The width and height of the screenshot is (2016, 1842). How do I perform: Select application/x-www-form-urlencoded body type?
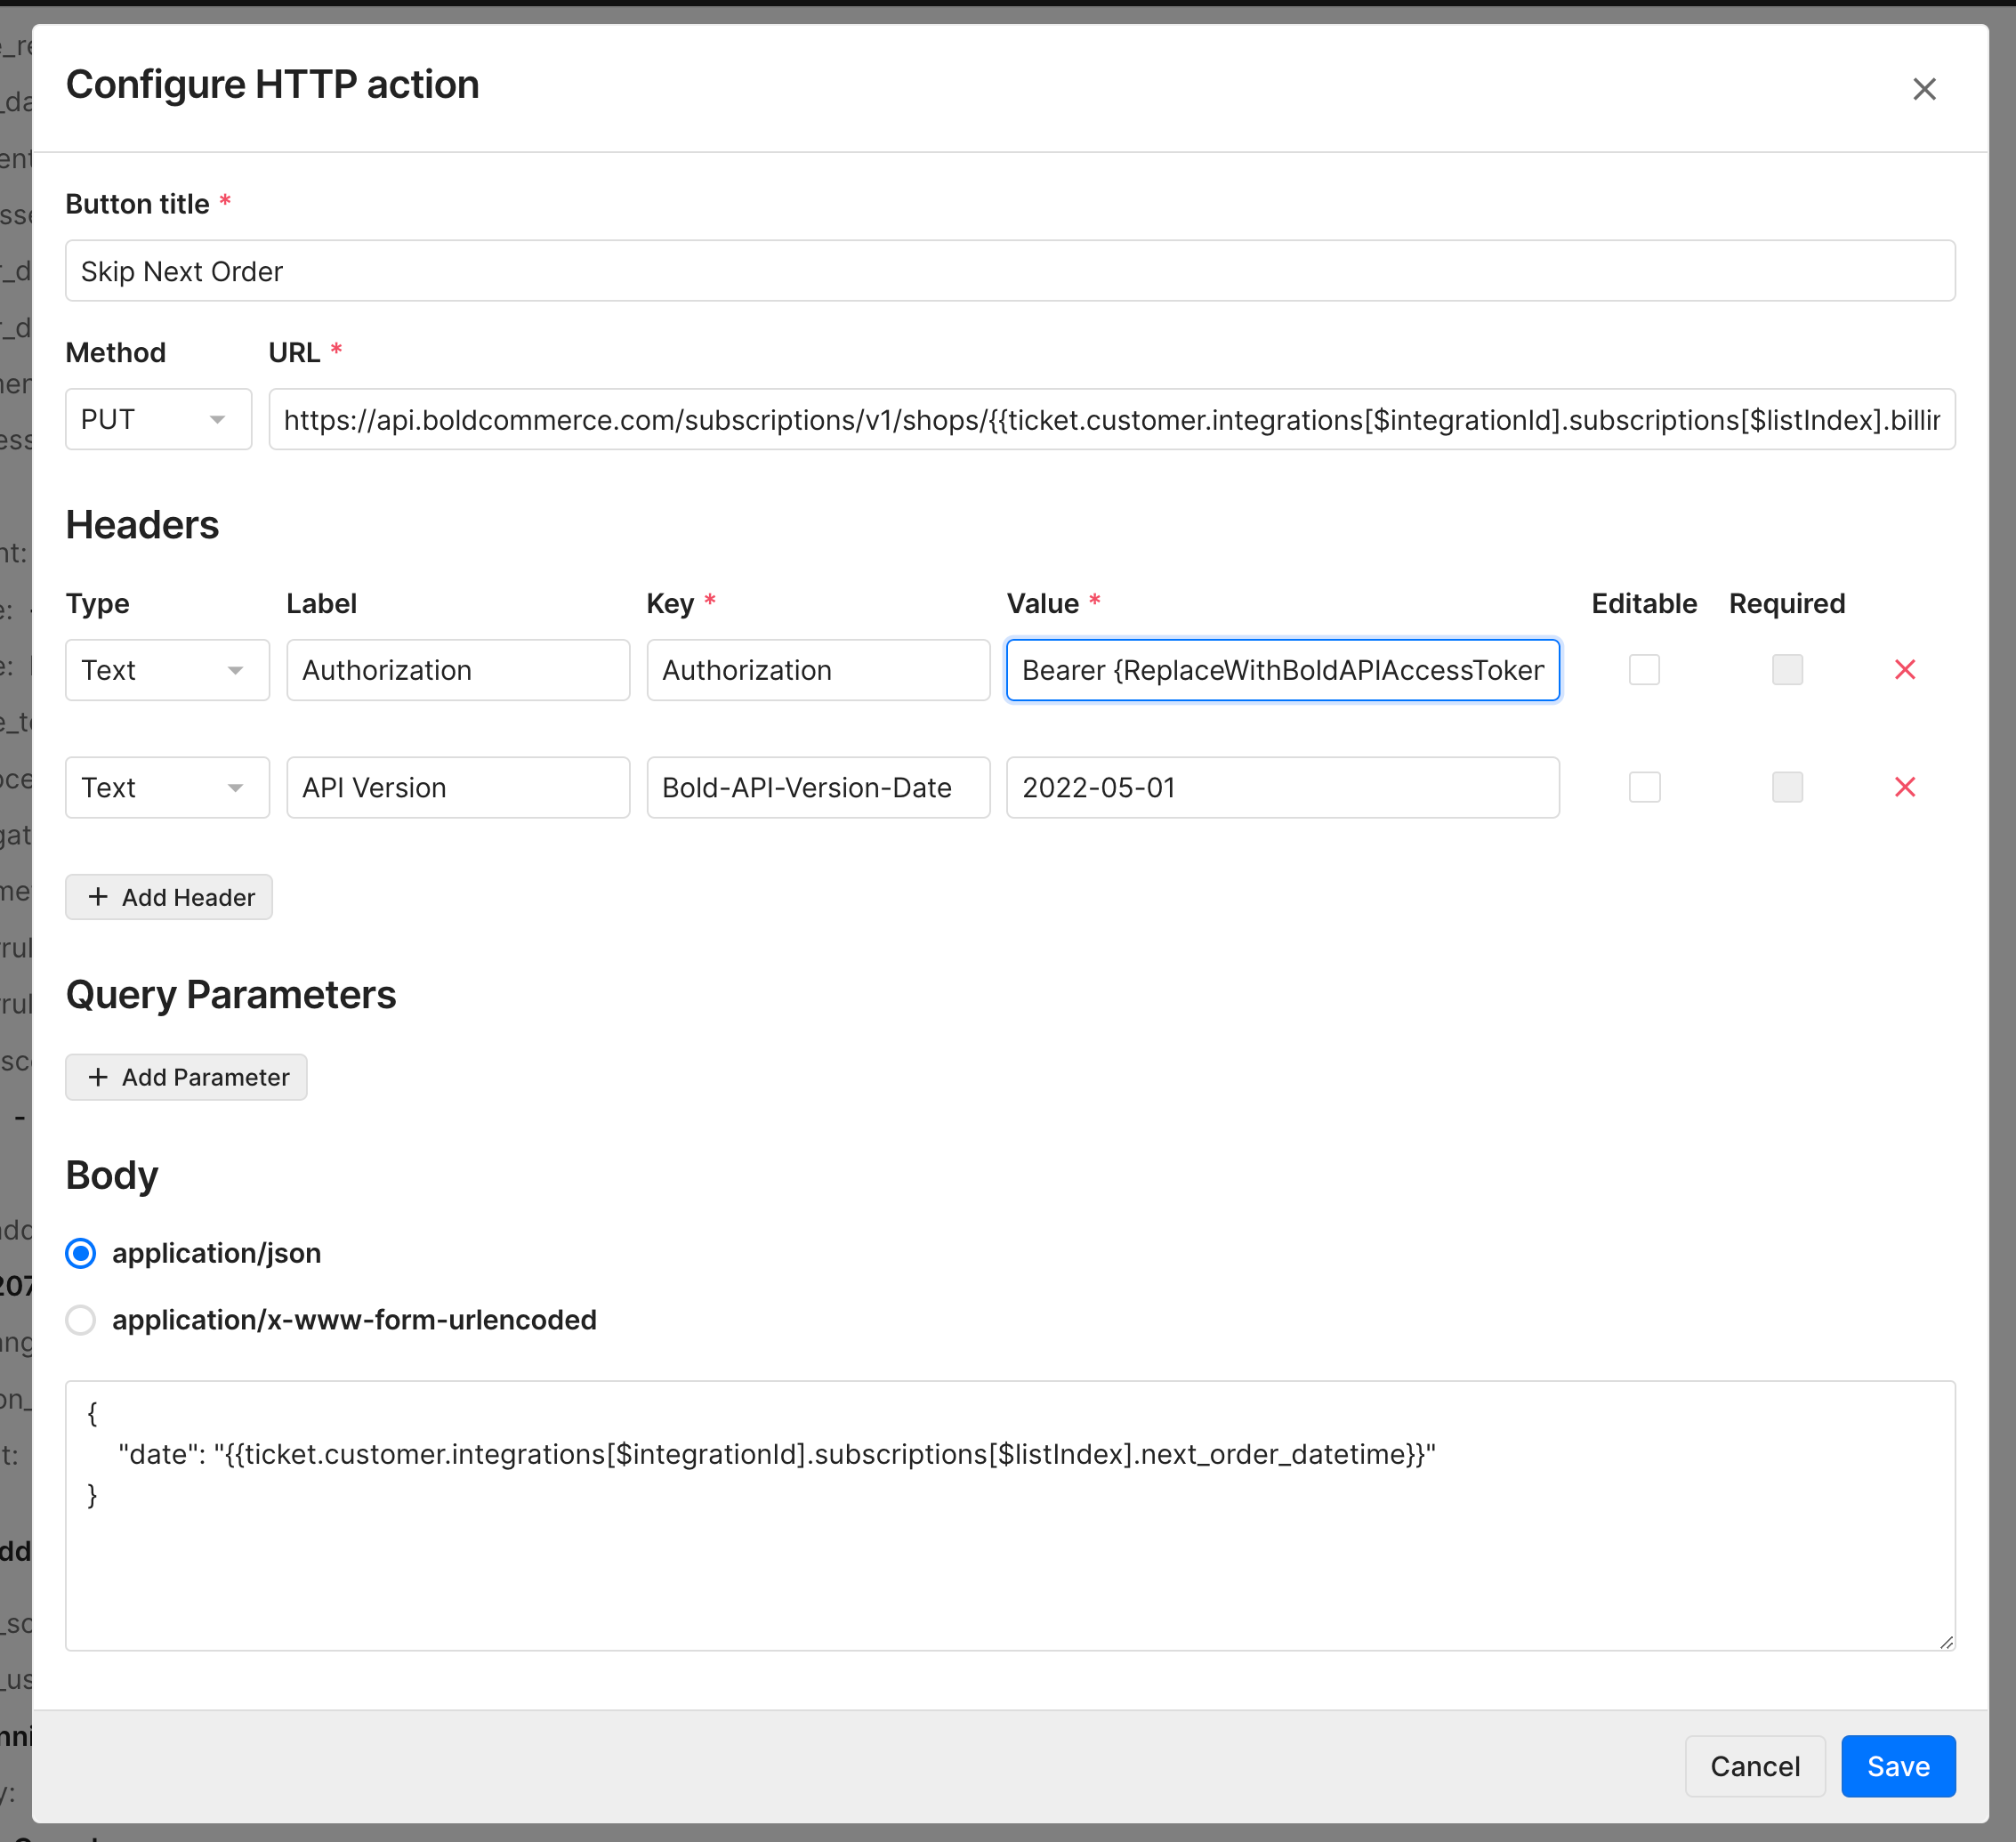(x=81, y=1320)
